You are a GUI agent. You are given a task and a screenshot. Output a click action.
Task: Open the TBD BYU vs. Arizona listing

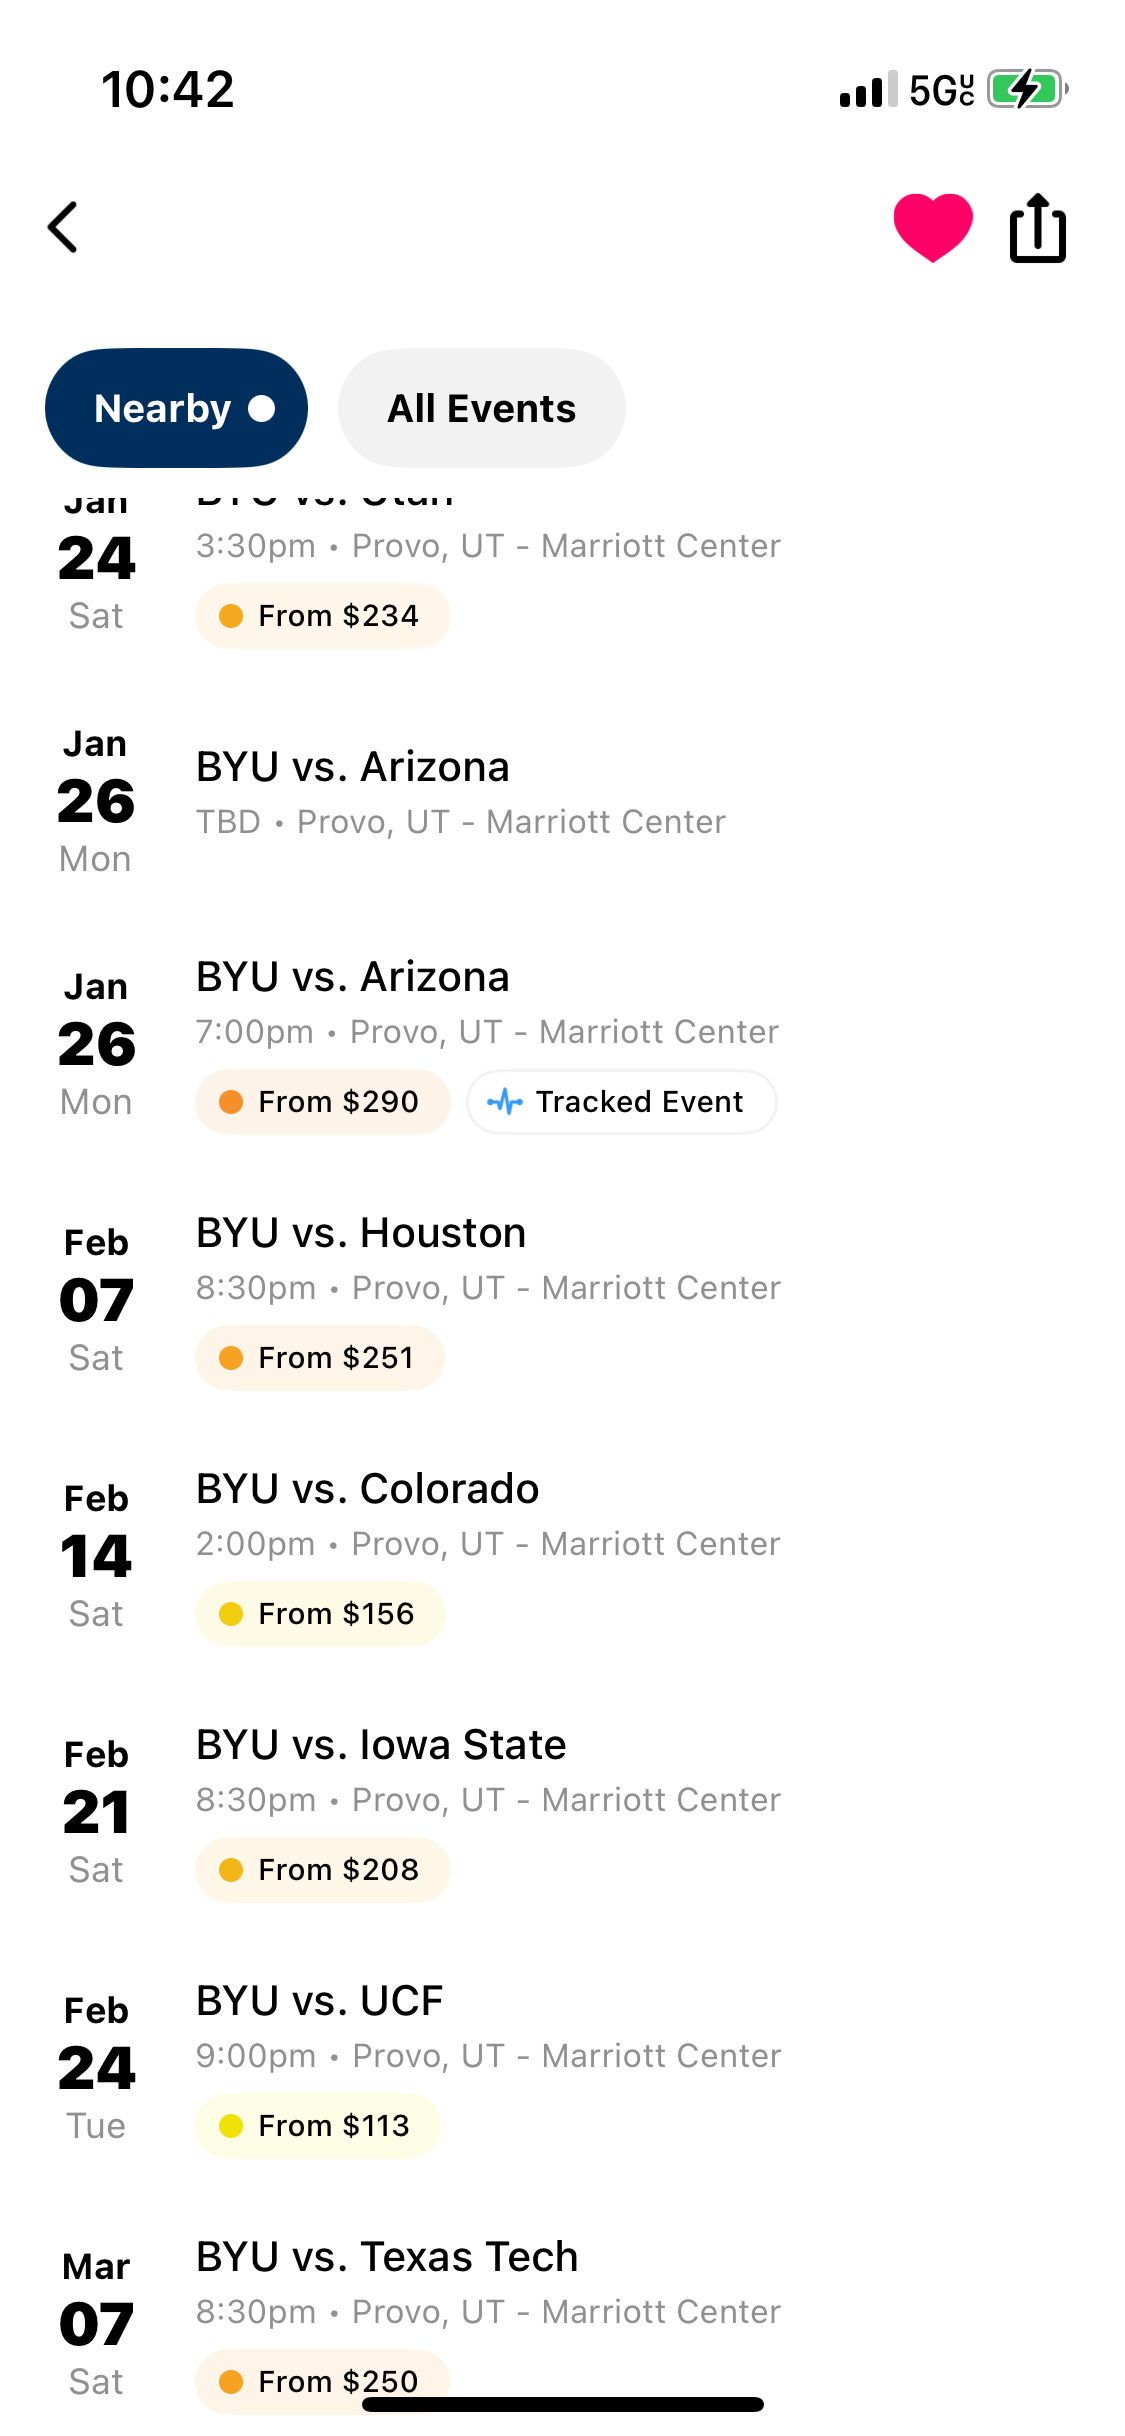(352, 768)
